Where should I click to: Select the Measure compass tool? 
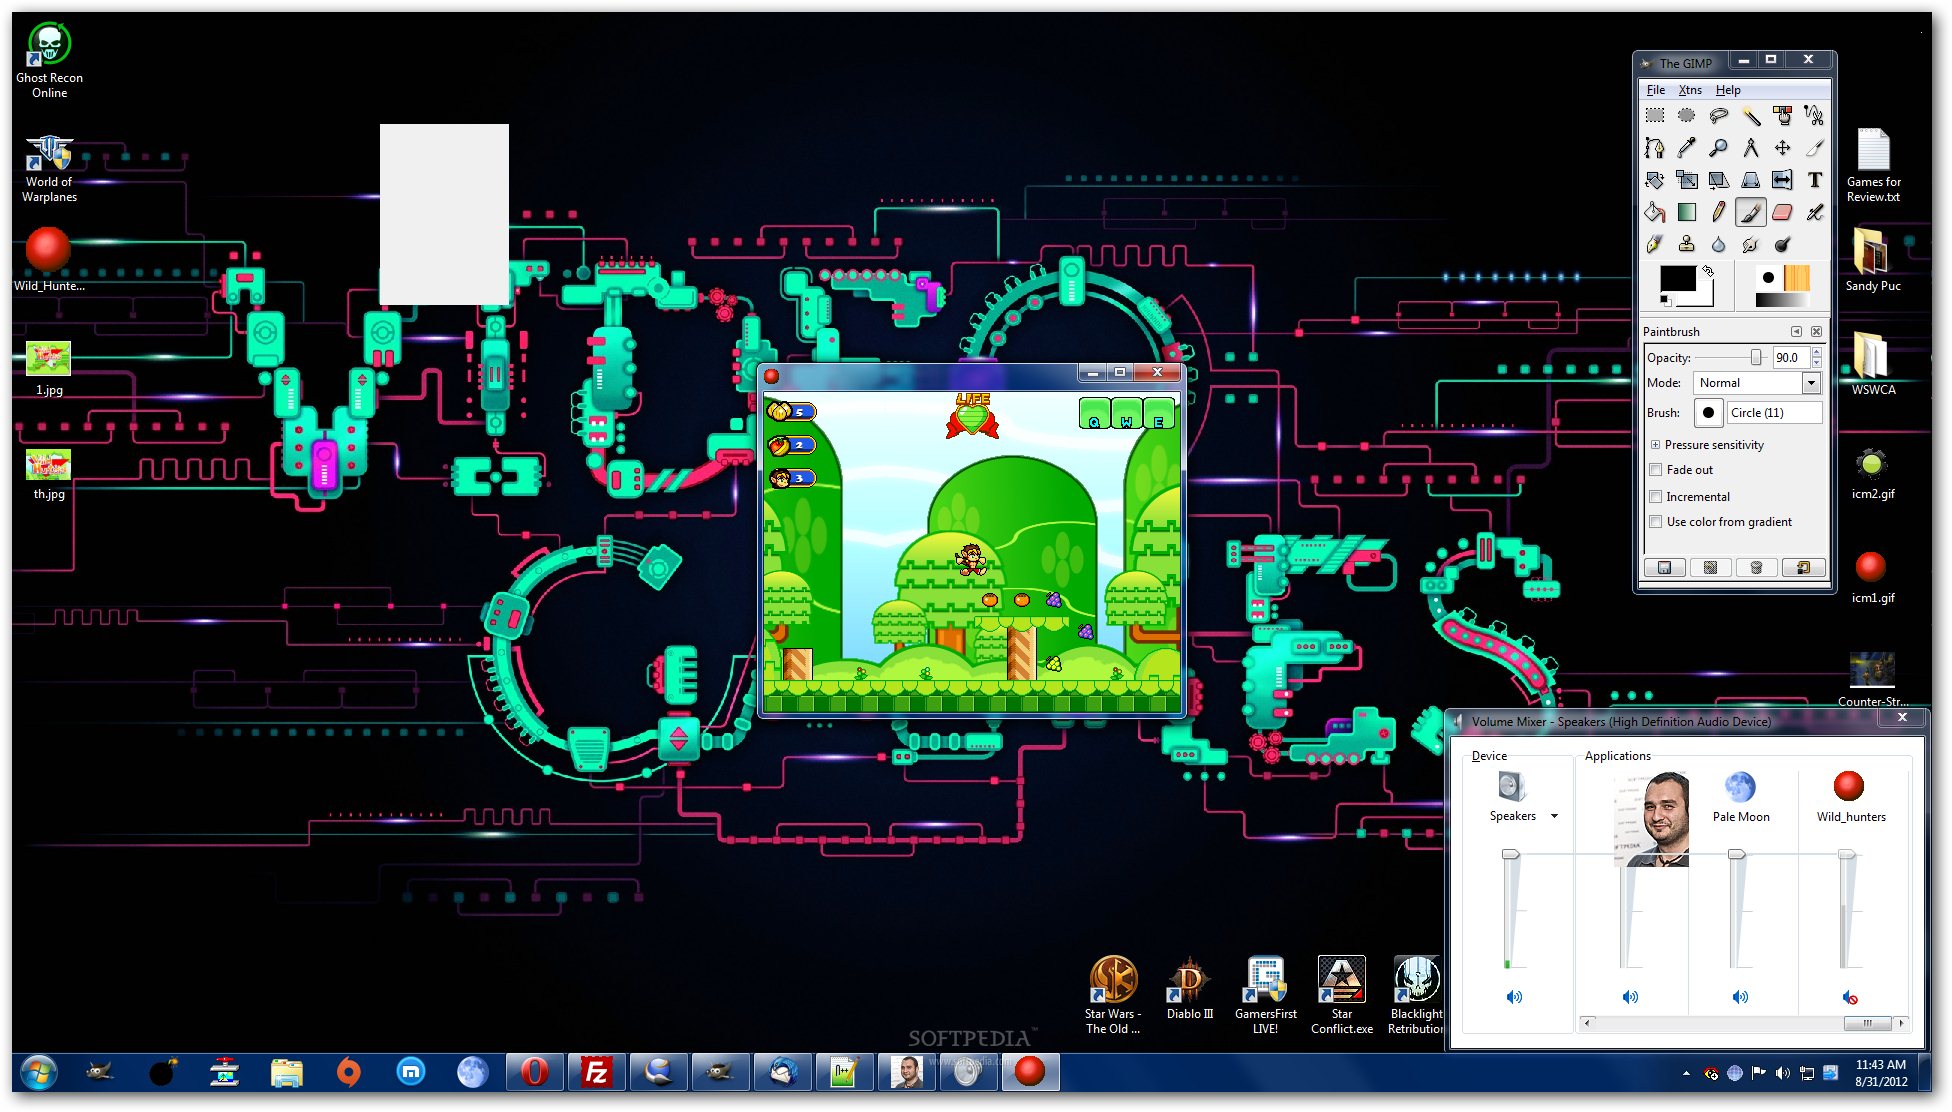pyautogui.click(x=1751, y=148)
